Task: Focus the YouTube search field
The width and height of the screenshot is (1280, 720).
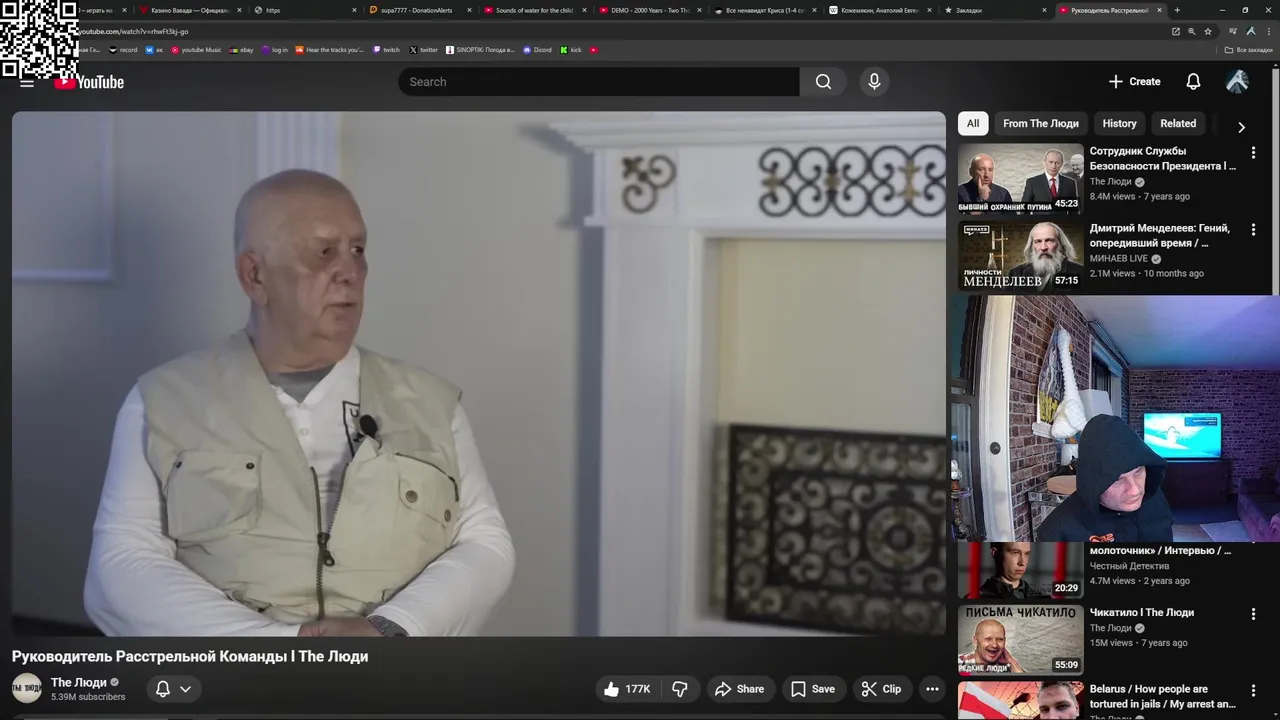Action: coord(599,82)
